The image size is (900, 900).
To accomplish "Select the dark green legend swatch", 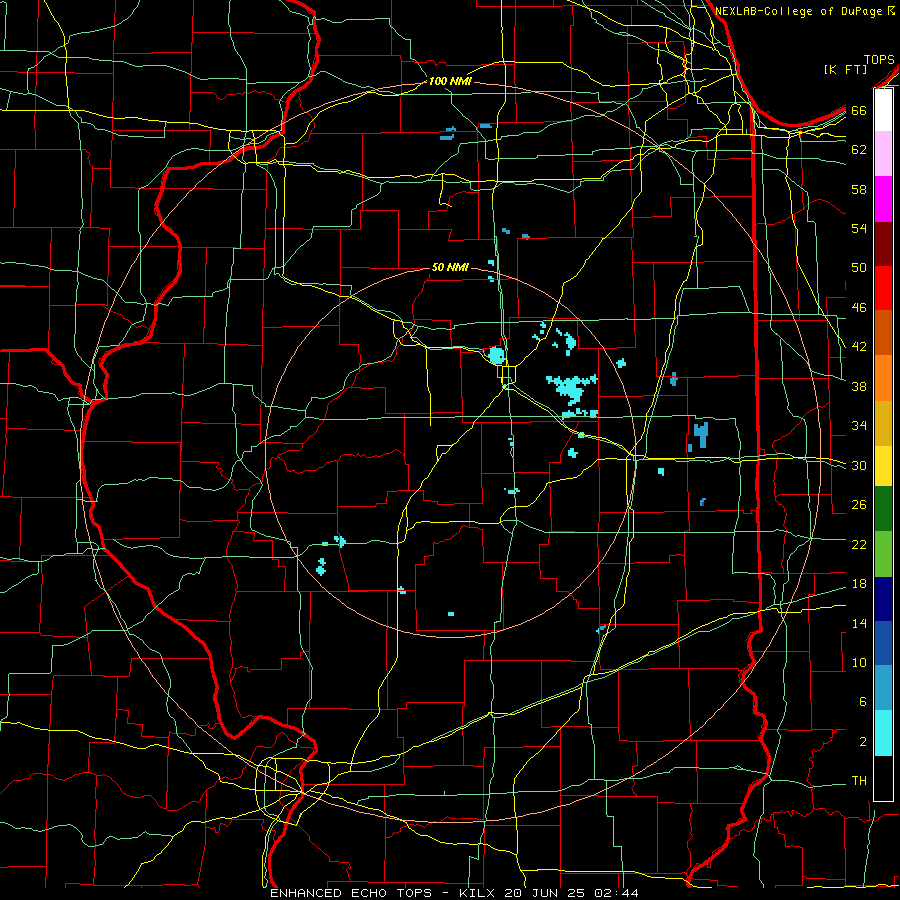I will pos(883,509).
